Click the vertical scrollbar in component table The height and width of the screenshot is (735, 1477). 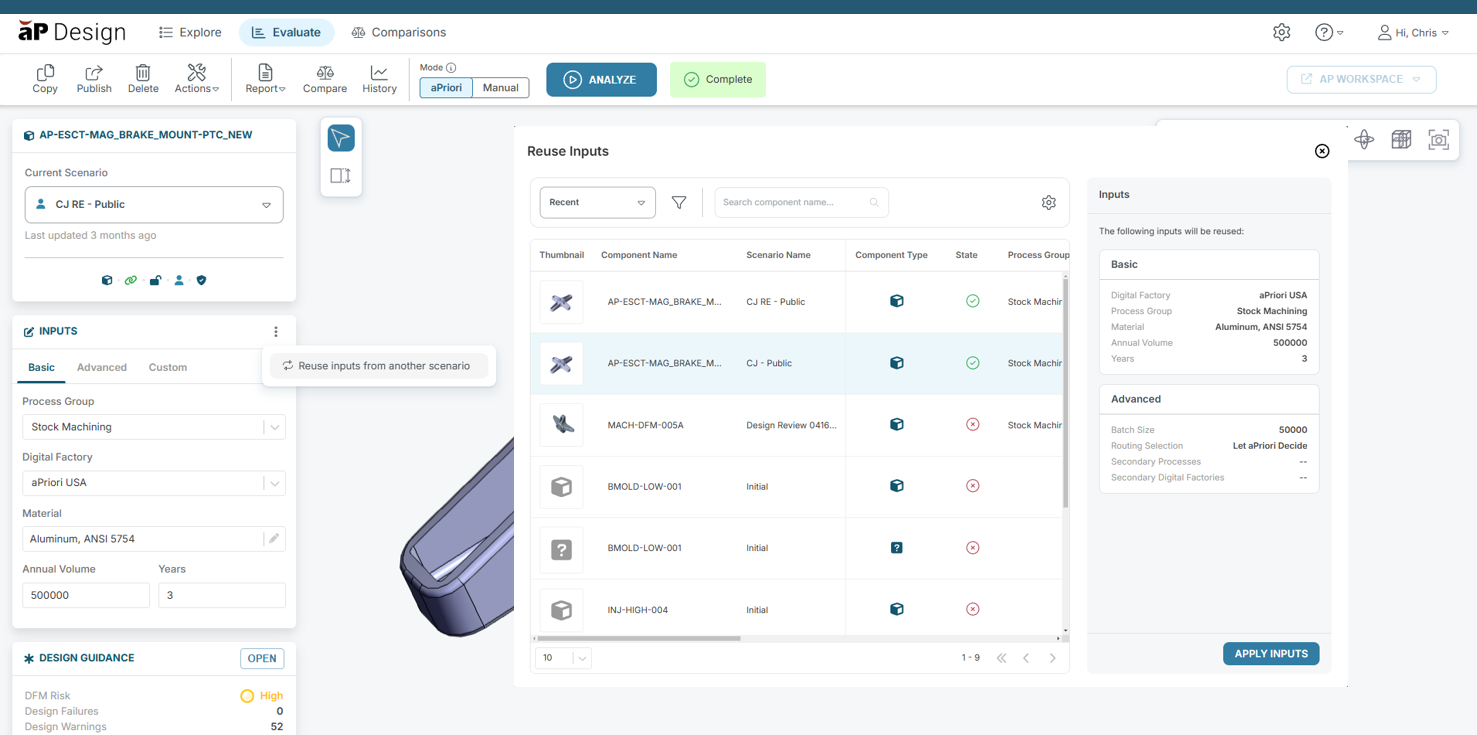pos(1065,394)
